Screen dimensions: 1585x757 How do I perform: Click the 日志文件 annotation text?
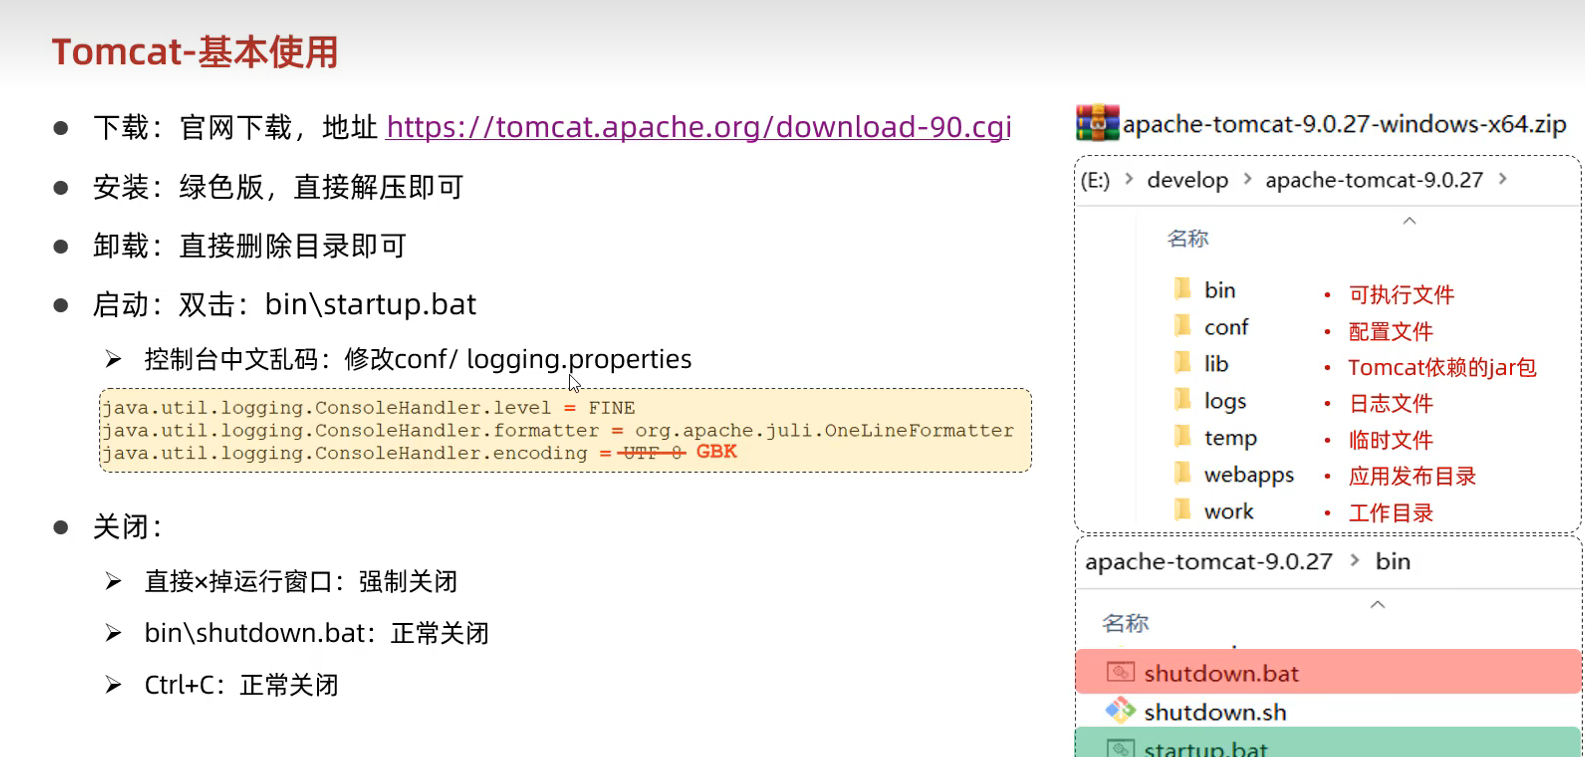[1391, 404]
